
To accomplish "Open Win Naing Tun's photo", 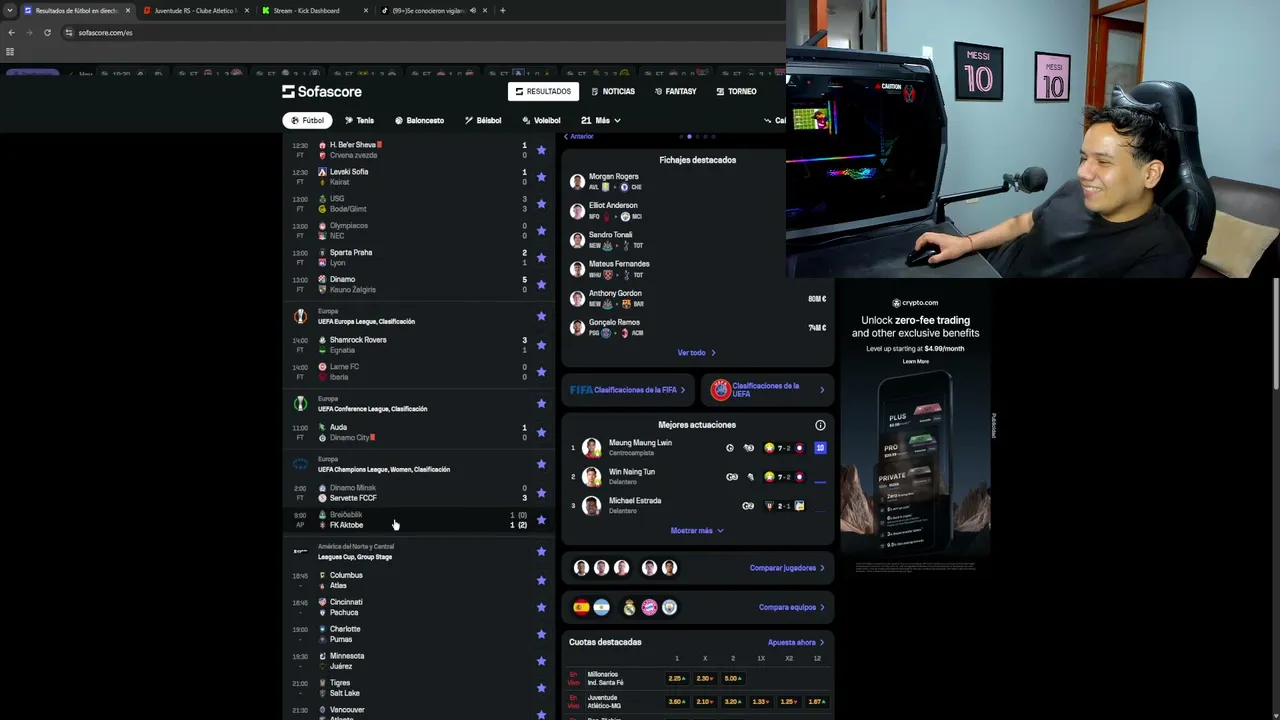I will [x=592, y=477].
